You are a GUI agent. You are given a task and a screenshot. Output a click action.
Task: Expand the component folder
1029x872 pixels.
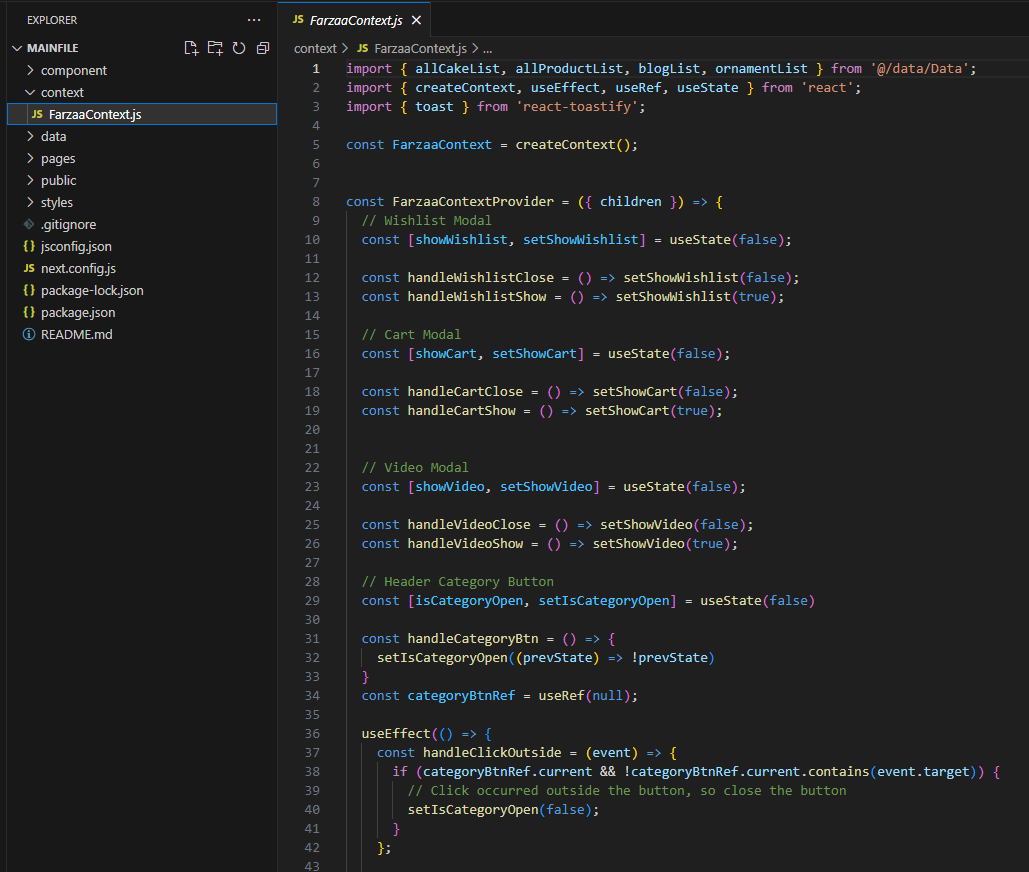(x=73, y=71)
